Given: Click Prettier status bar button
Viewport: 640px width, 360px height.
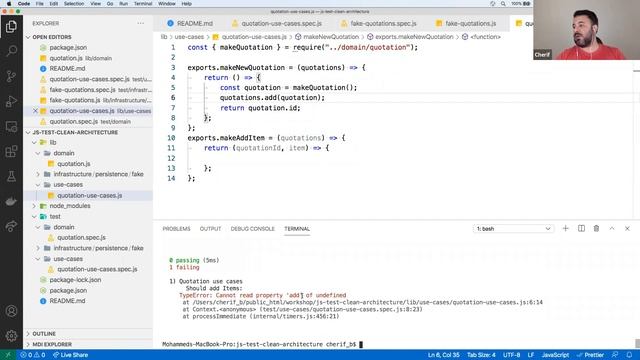Looking at the screenshot, I should coord(590,355).
